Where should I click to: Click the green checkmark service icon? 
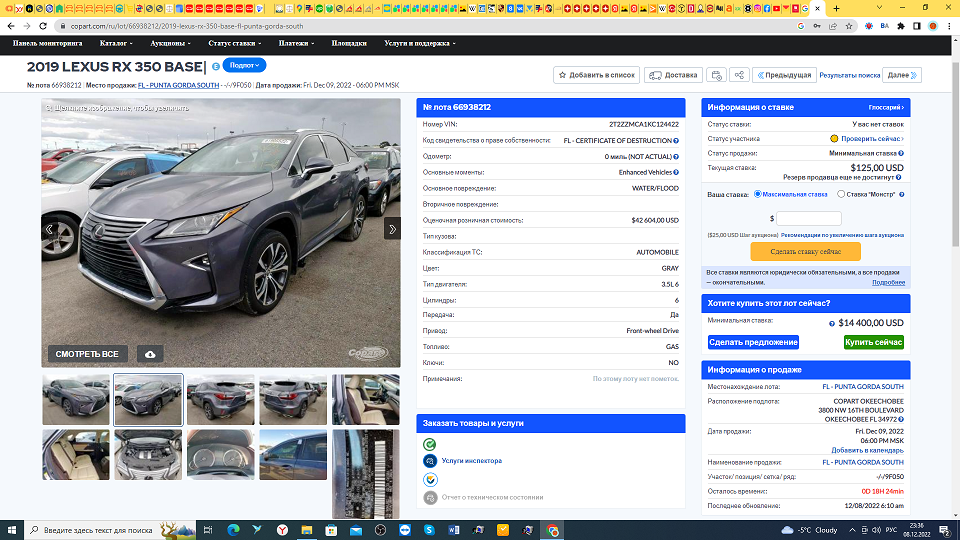(430, 444)
